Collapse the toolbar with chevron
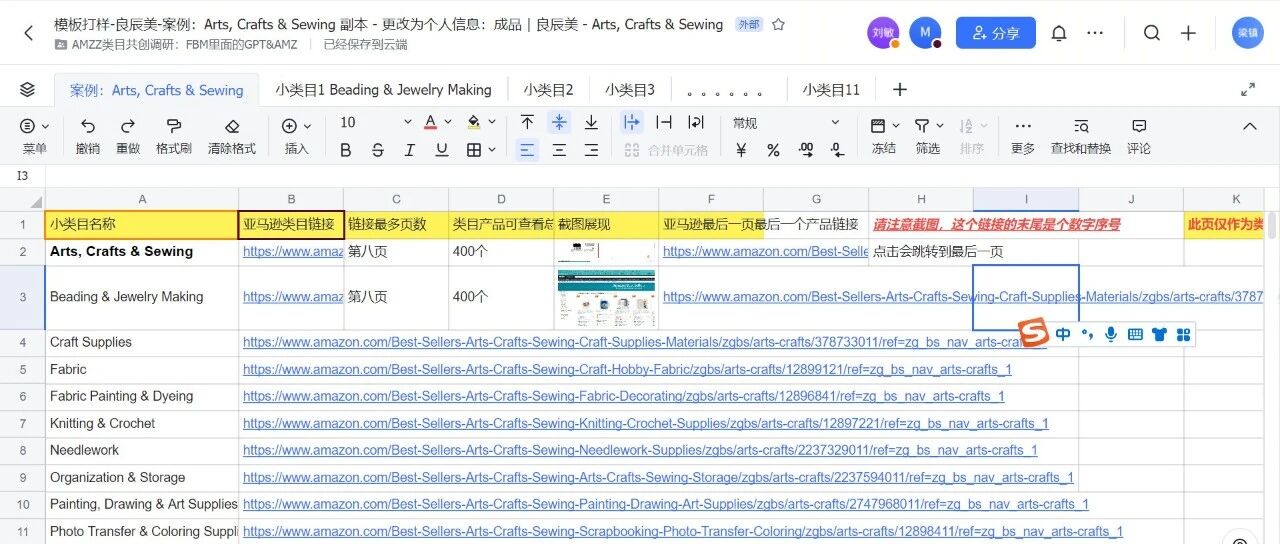The width and height of the screenshot is (1280, 544). coord(1249,126)
